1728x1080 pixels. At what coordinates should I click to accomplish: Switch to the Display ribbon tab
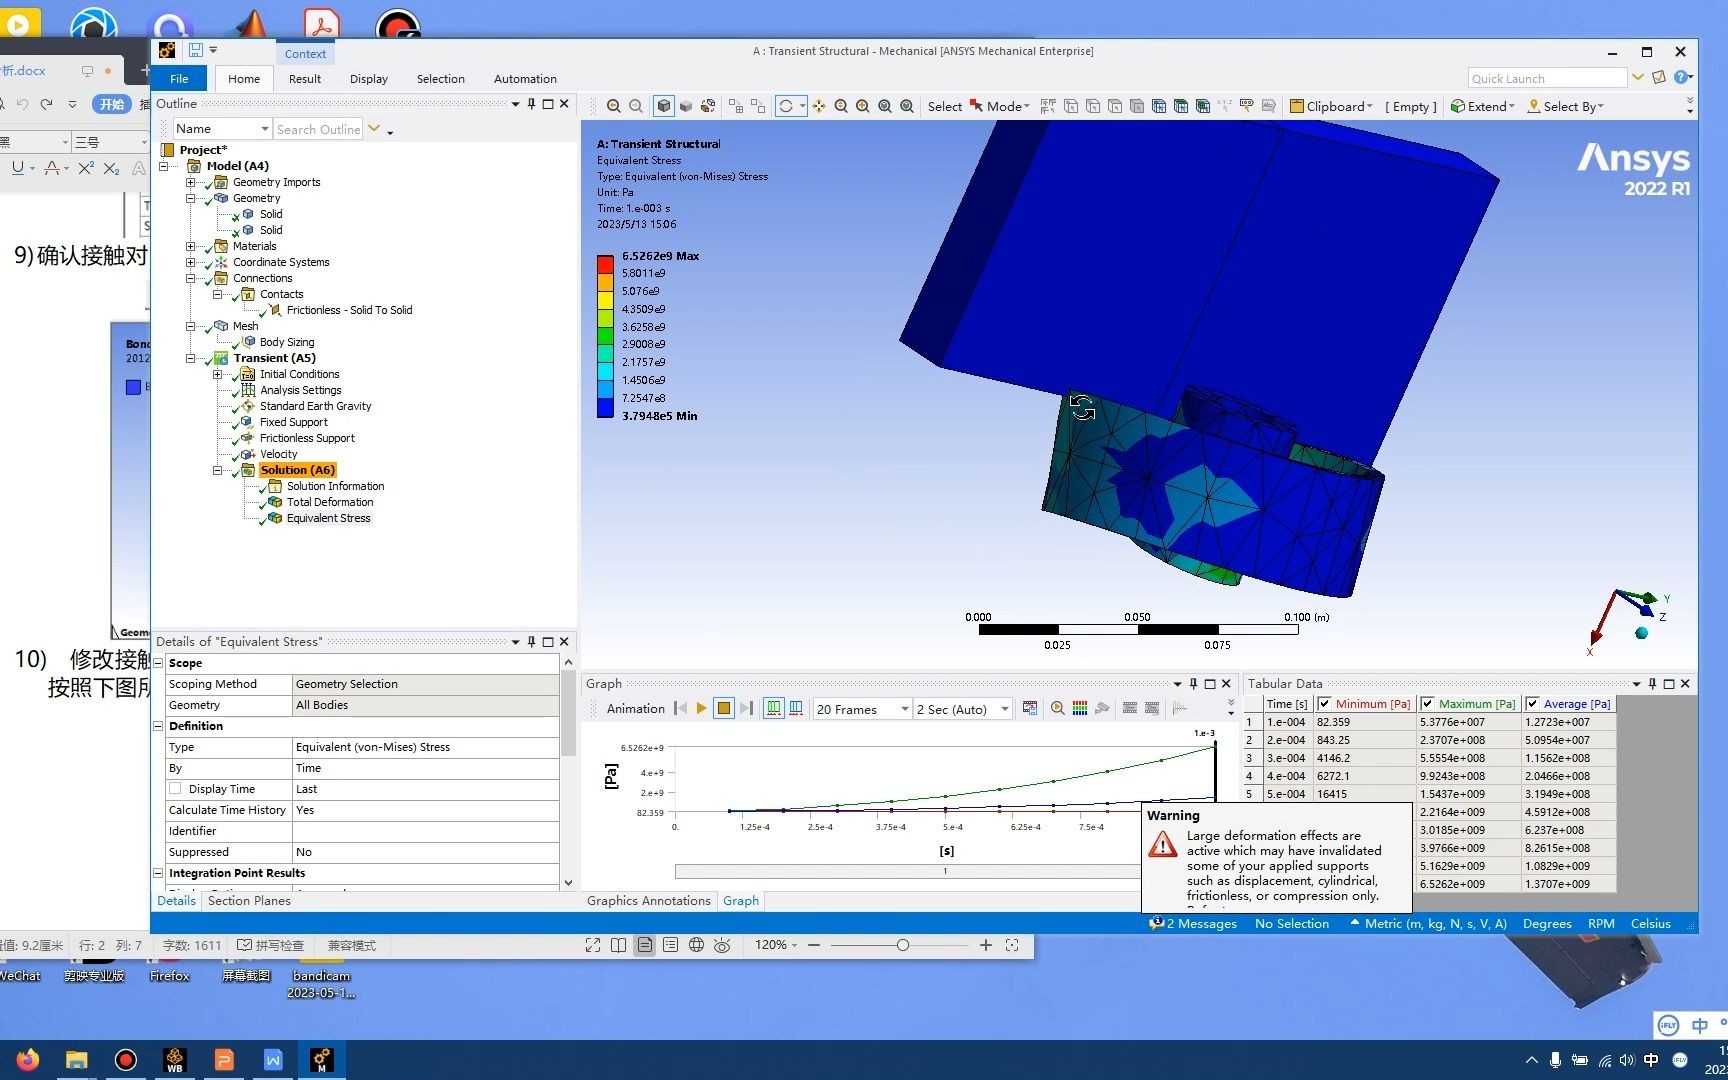368,78
